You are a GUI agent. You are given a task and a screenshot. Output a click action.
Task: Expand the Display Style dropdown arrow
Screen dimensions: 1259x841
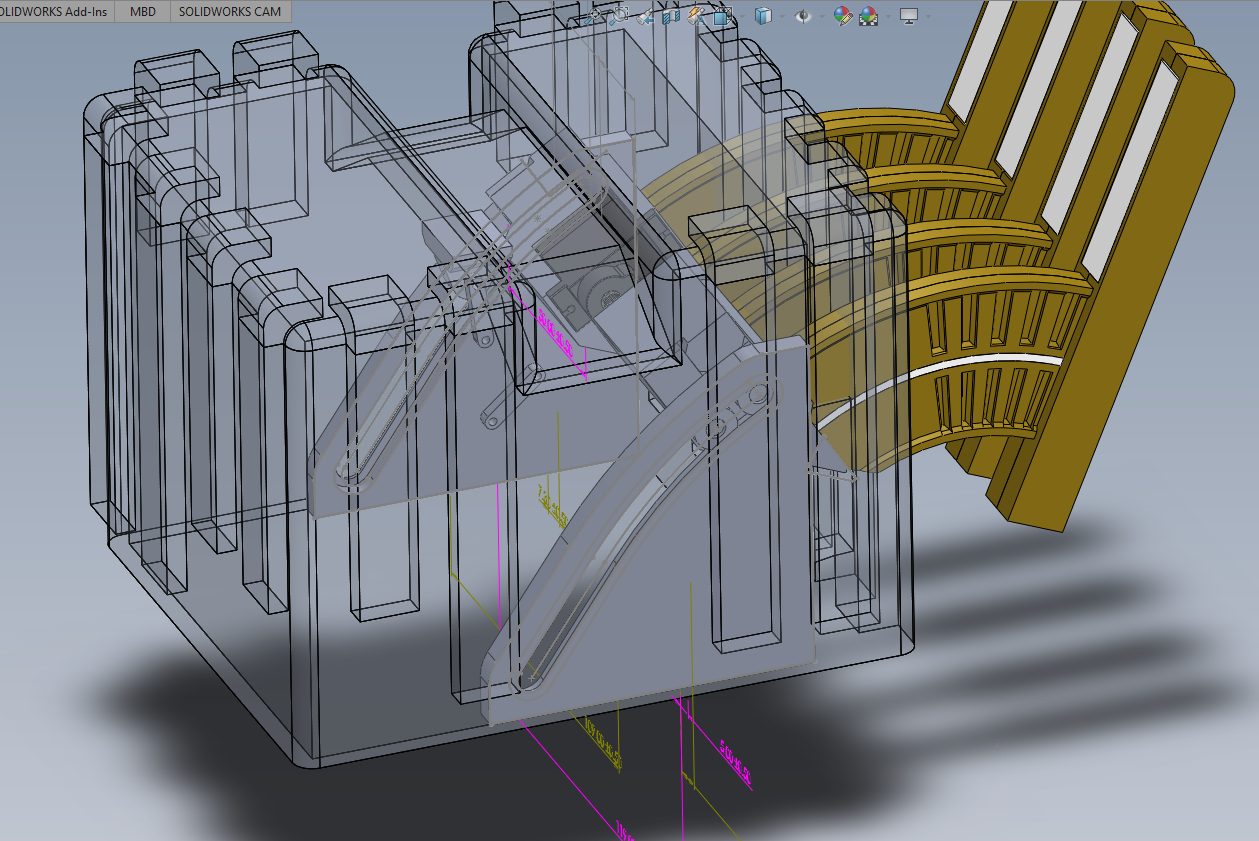pos(782,16)
